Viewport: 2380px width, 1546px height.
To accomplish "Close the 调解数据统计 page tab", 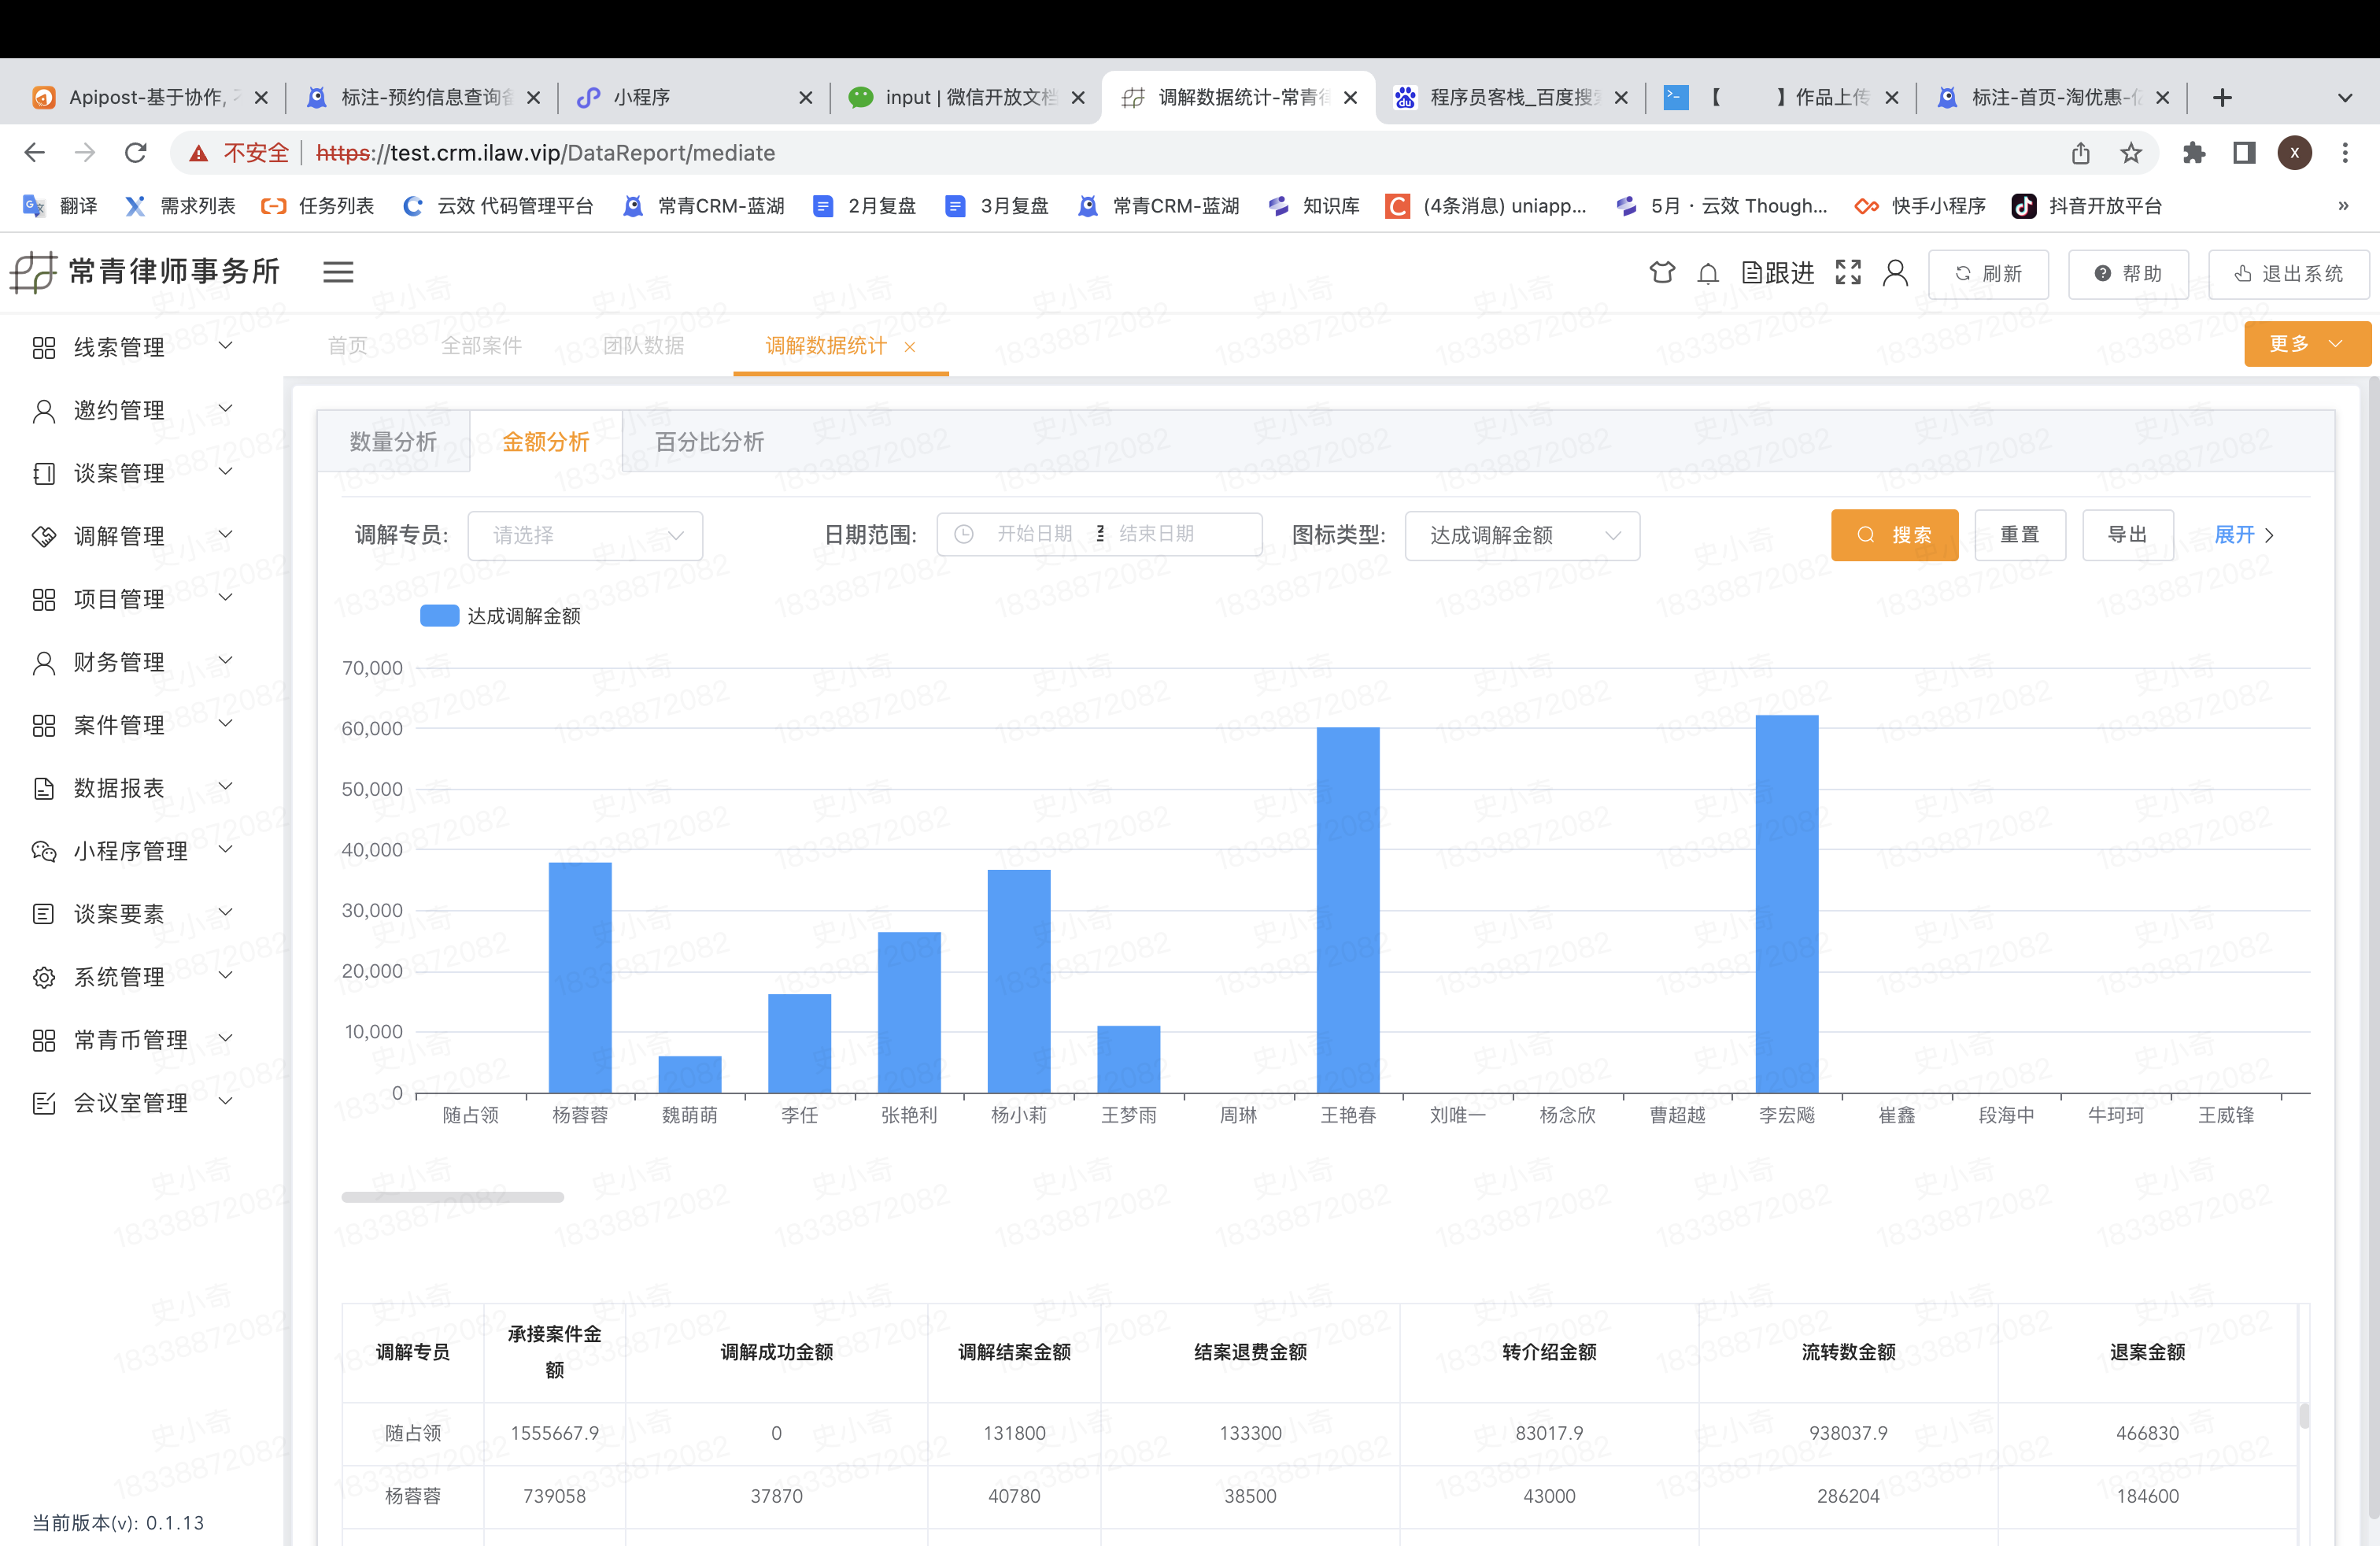I will pyautogui.click(x=910, y=347).
